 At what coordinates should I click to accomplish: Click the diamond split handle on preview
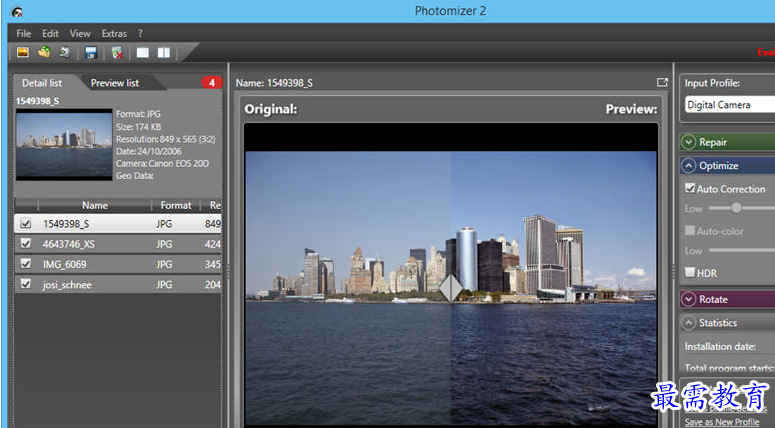point(451,288)
